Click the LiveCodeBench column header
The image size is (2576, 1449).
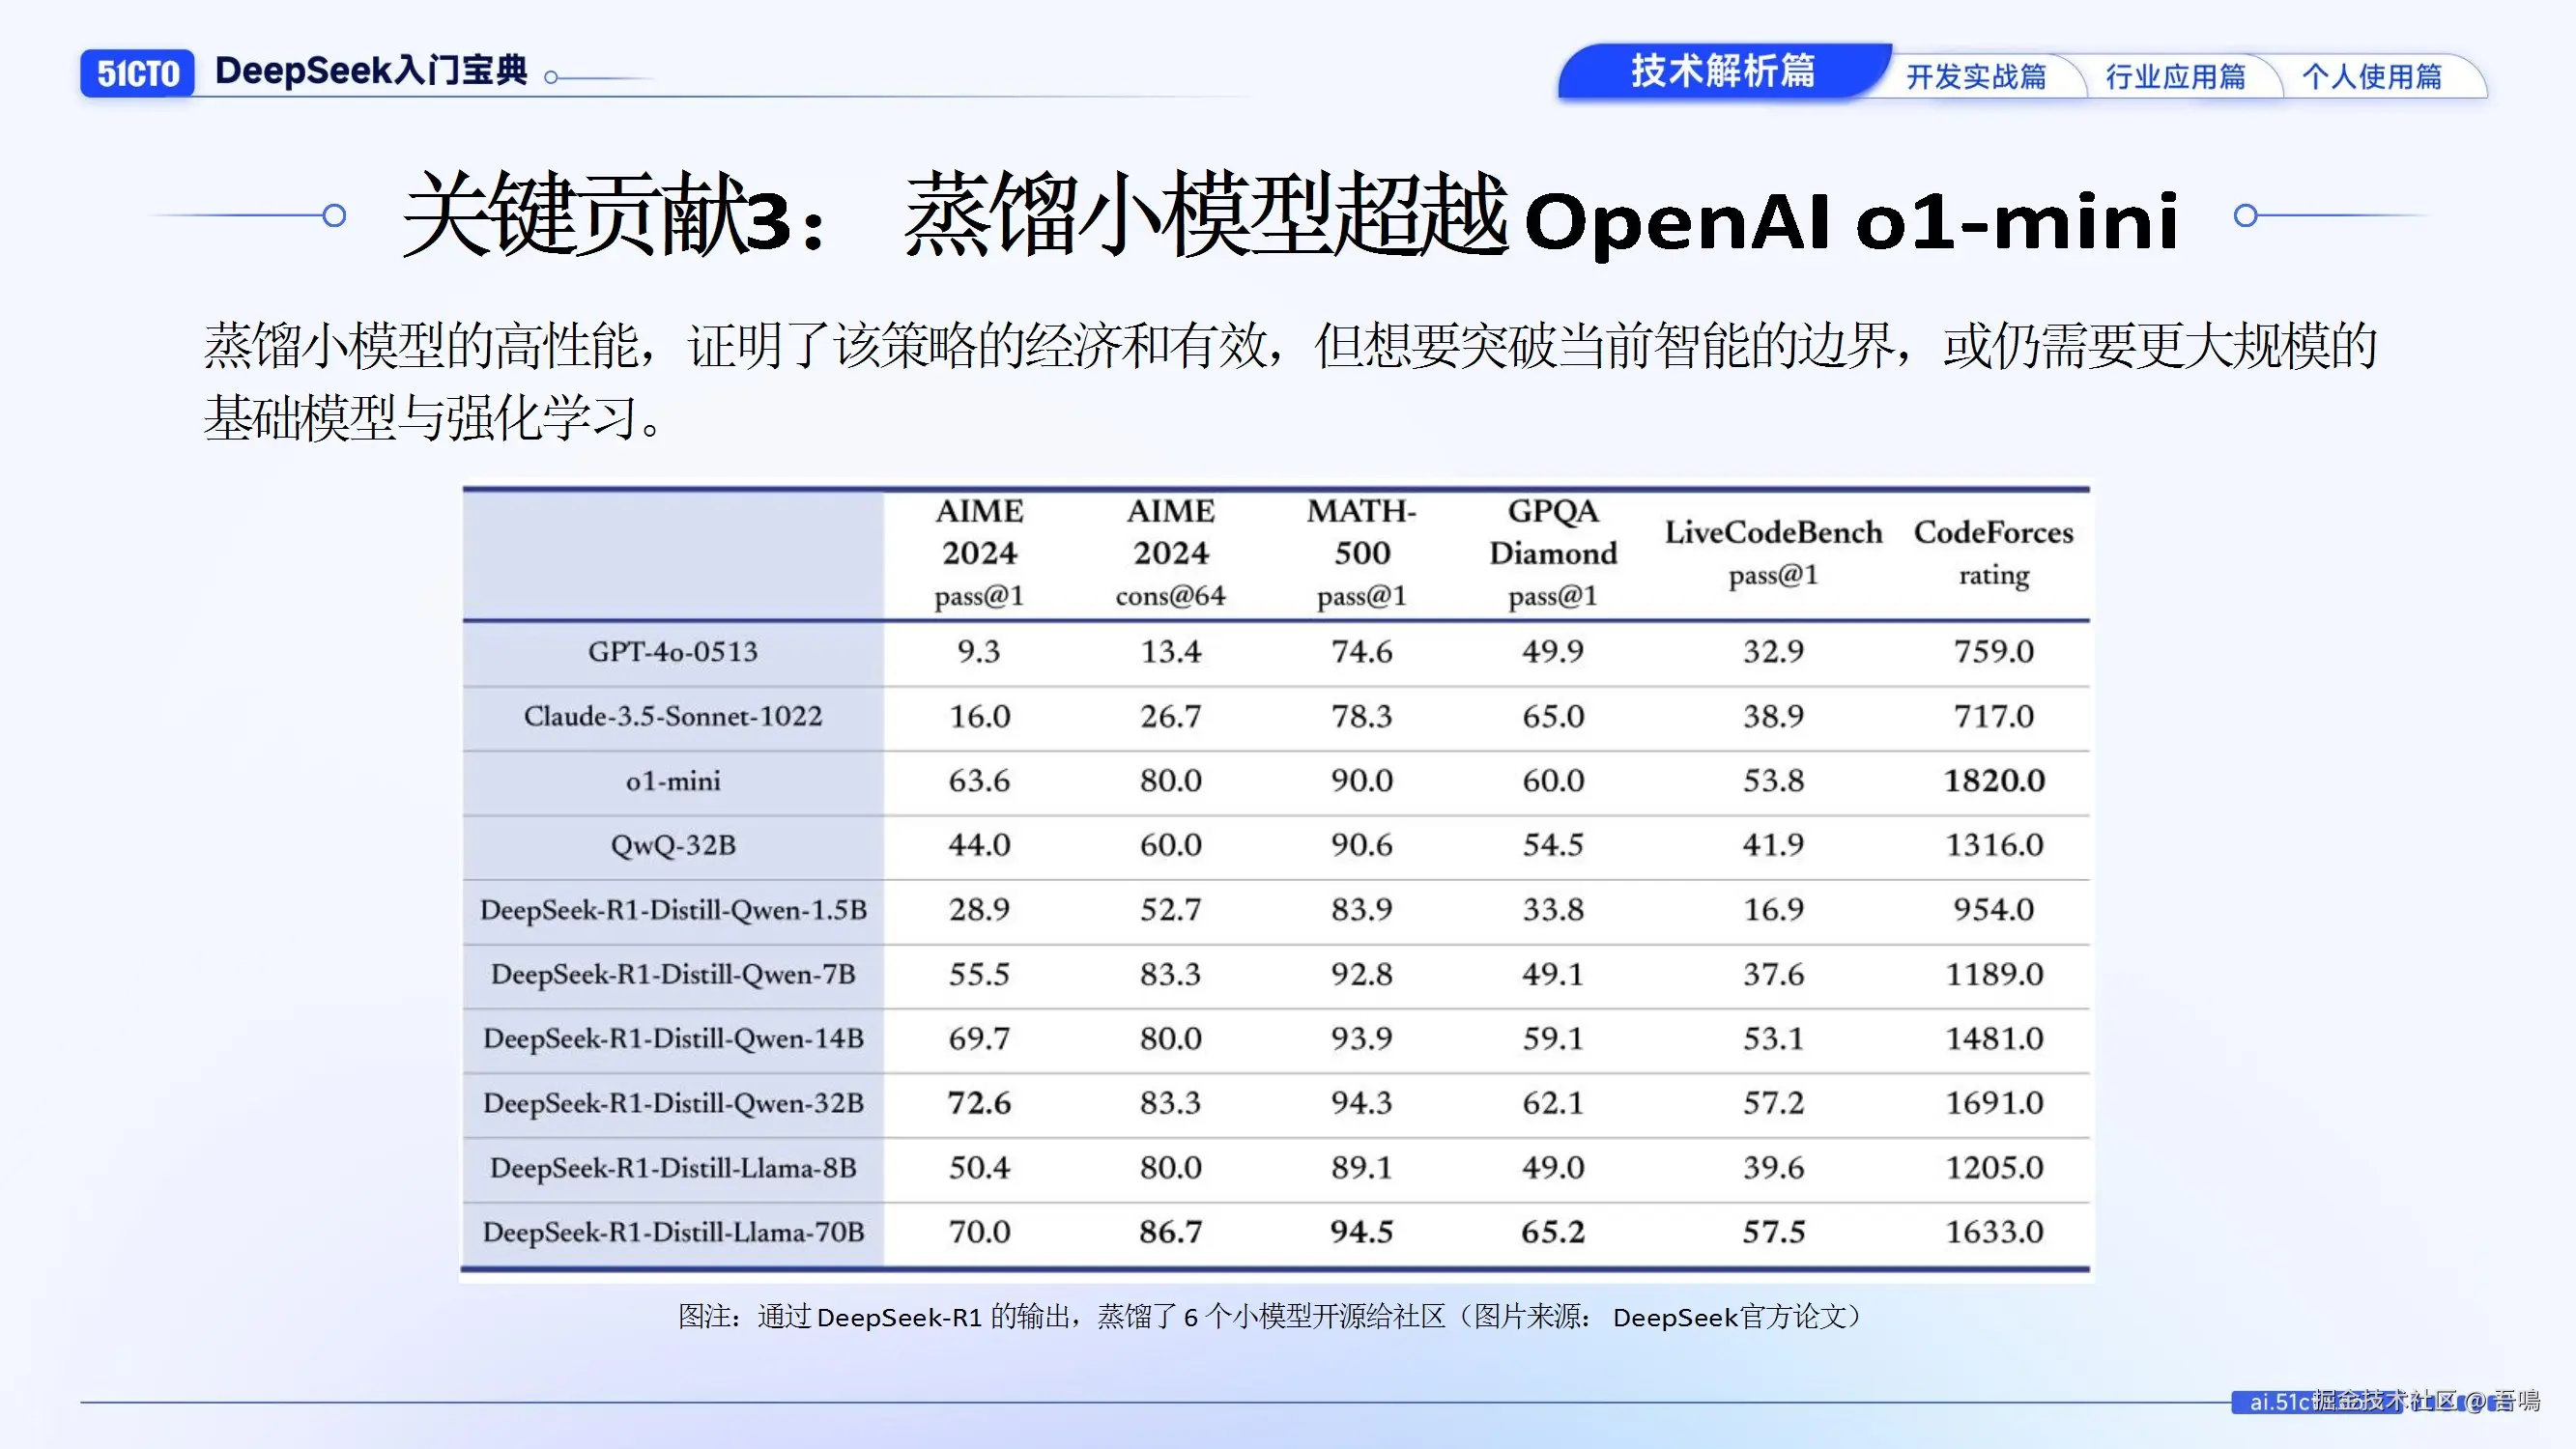(1773, 552)
